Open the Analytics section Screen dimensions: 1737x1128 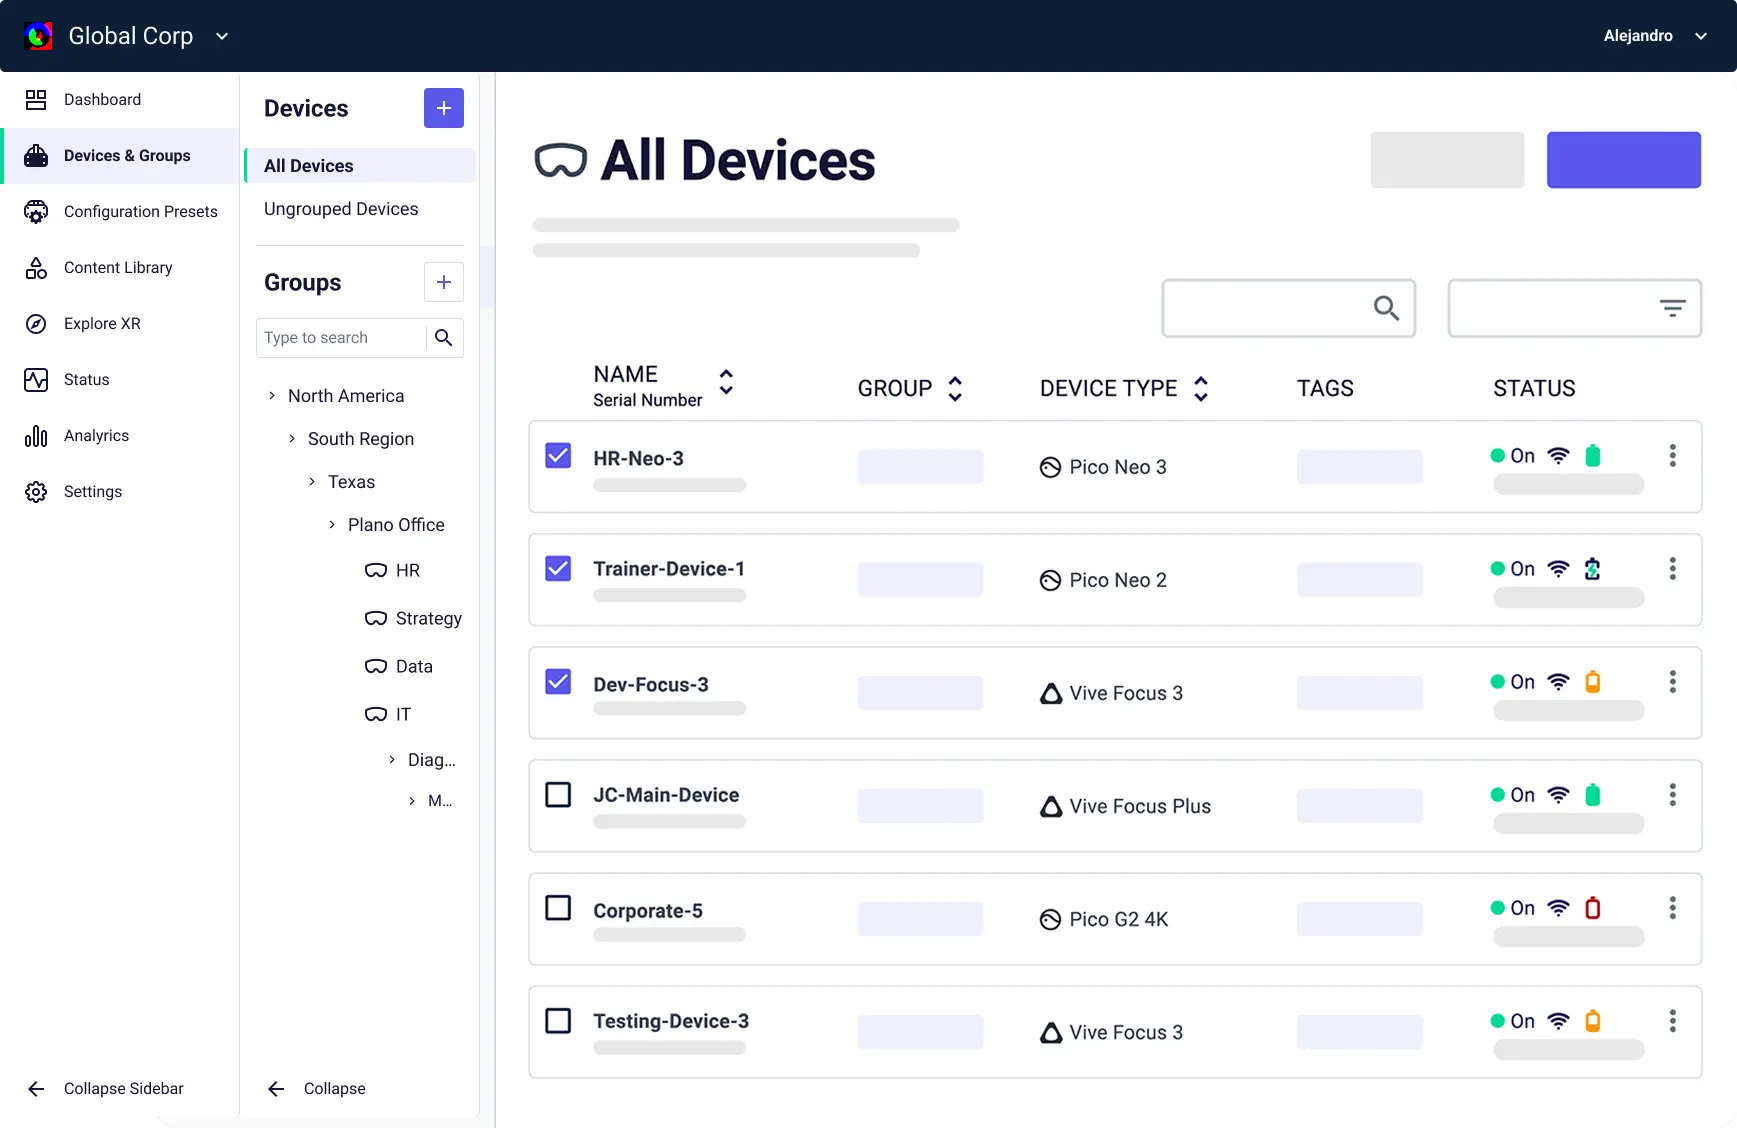(x=96, y=435)
